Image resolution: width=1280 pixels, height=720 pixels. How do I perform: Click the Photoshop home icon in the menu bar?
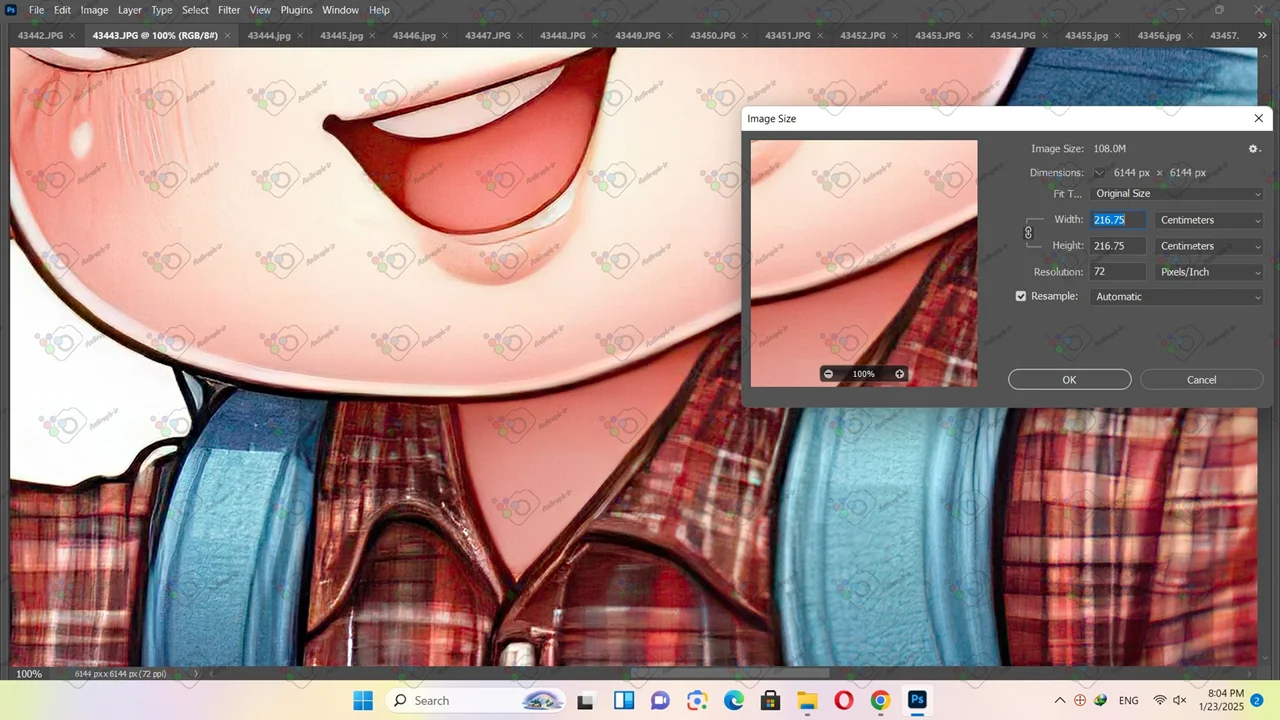pos(11,10)
